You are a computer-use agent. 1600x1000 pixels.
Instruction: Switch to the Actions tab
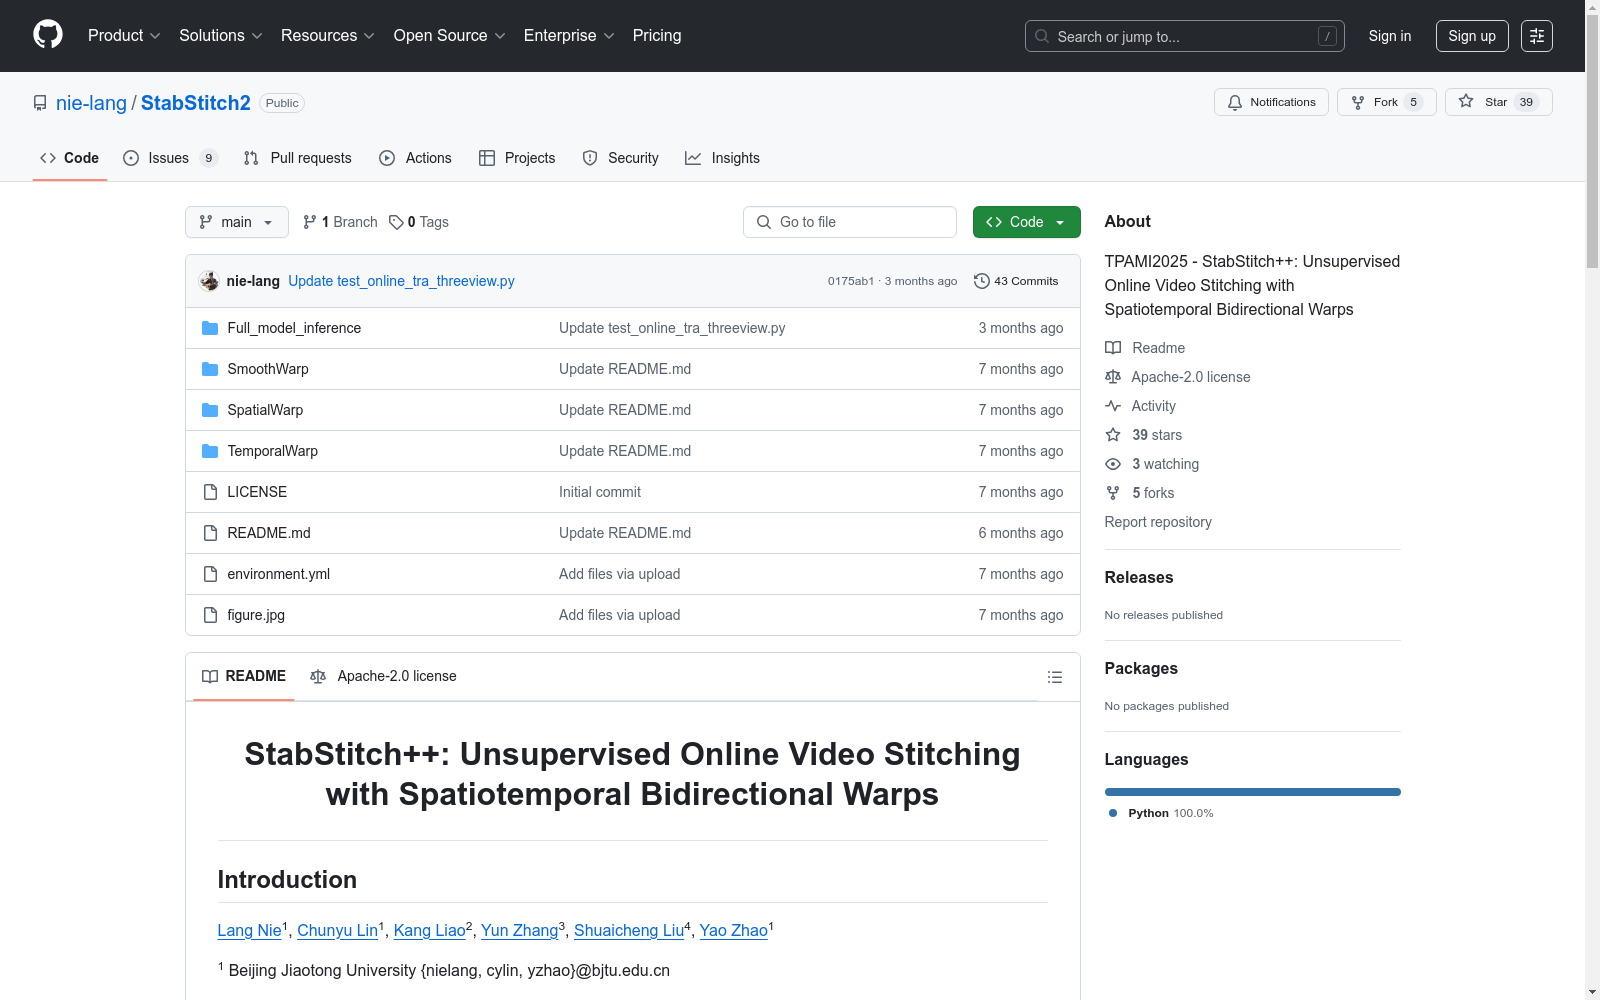pos(415,158)
